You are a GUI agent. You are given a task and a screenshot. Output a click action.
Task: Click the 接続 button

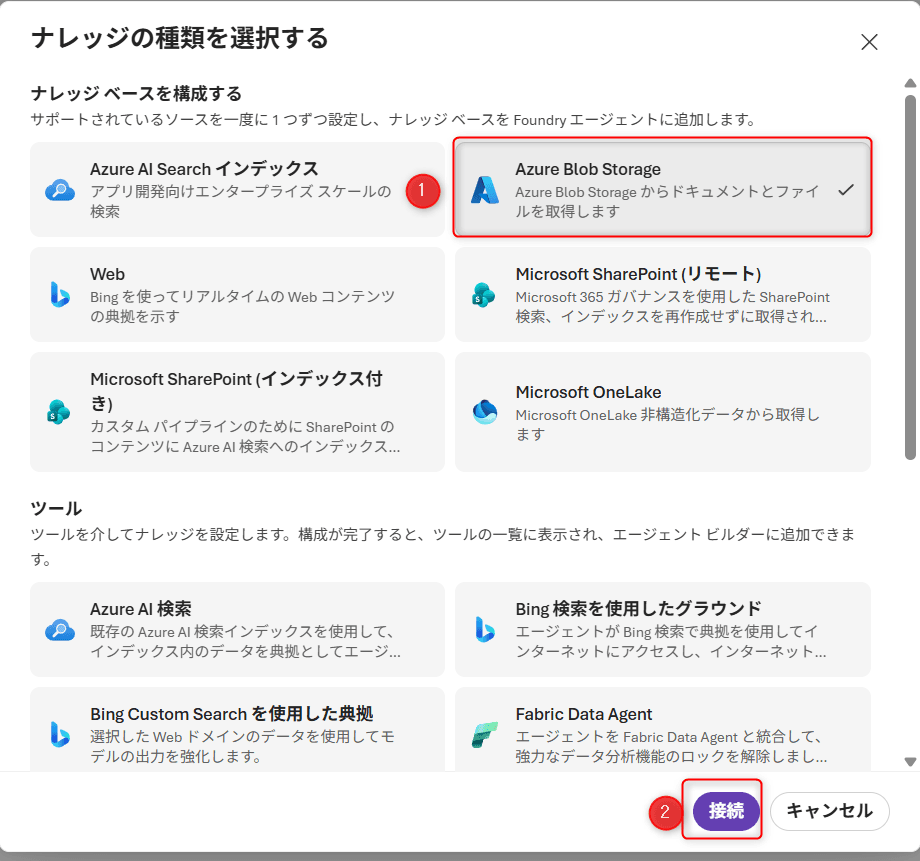[726, 811]
